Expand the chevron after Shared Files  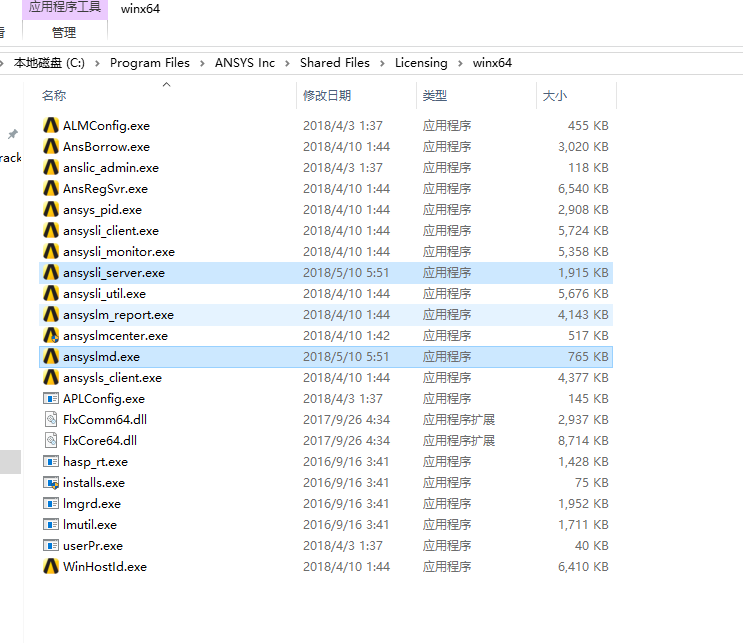coord(382,63)
